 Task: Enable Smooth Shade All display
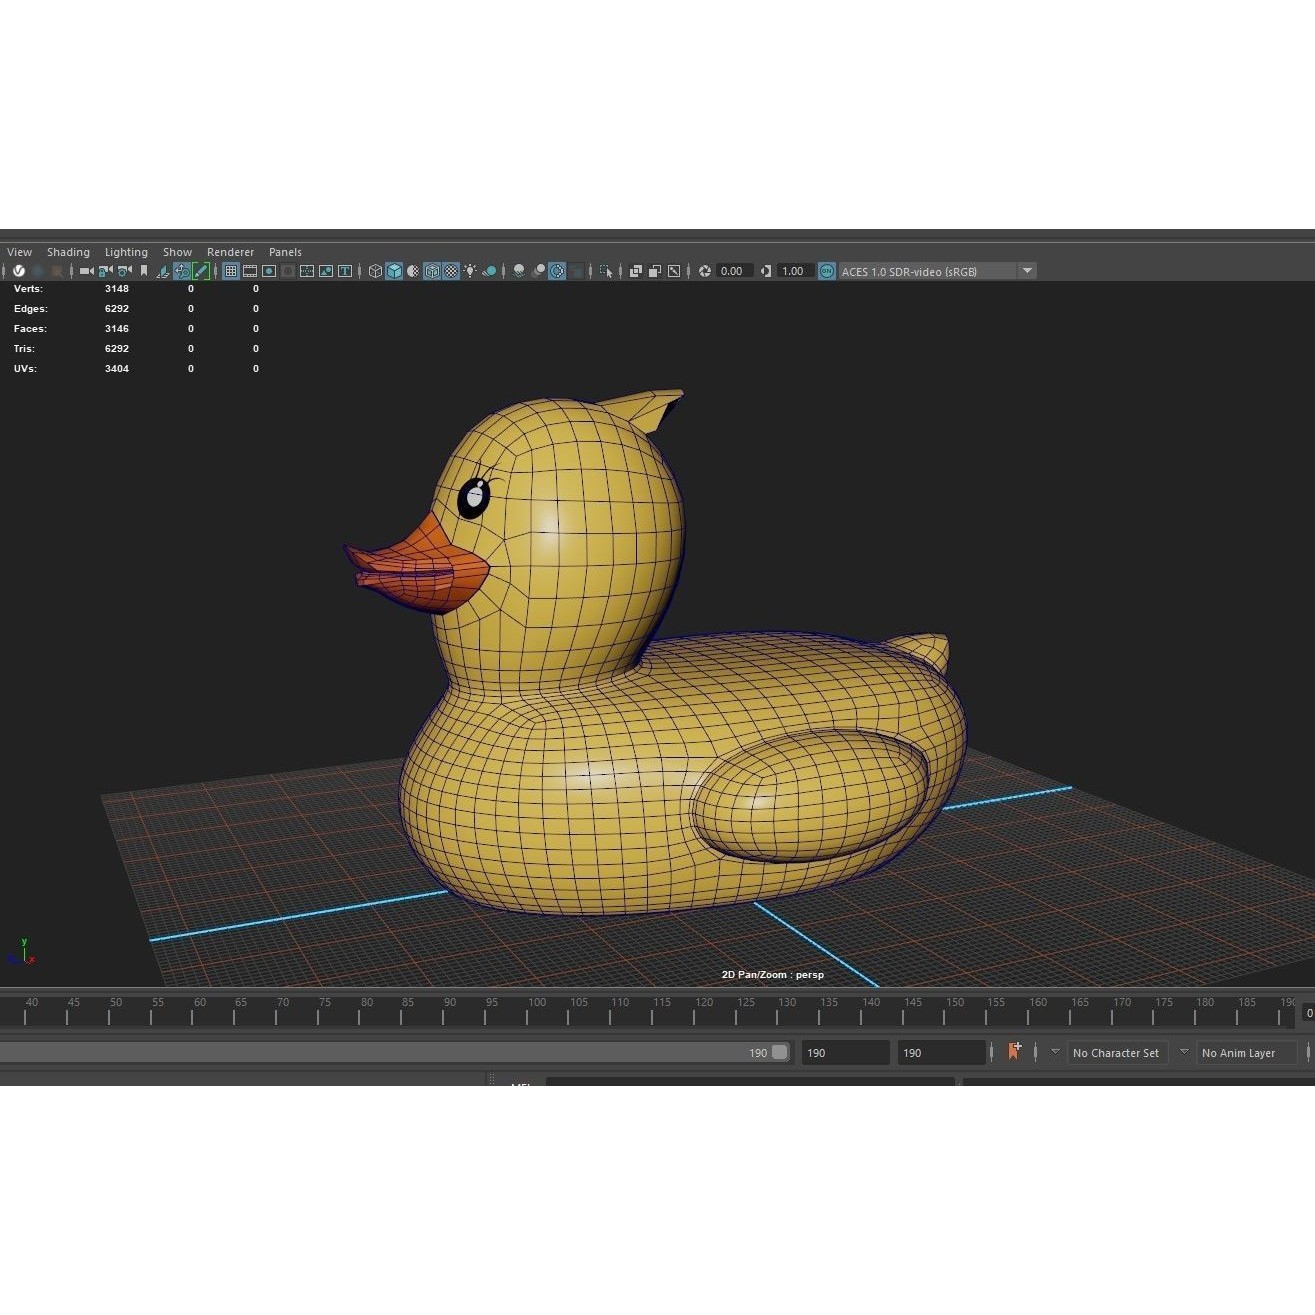pos(394,271)
